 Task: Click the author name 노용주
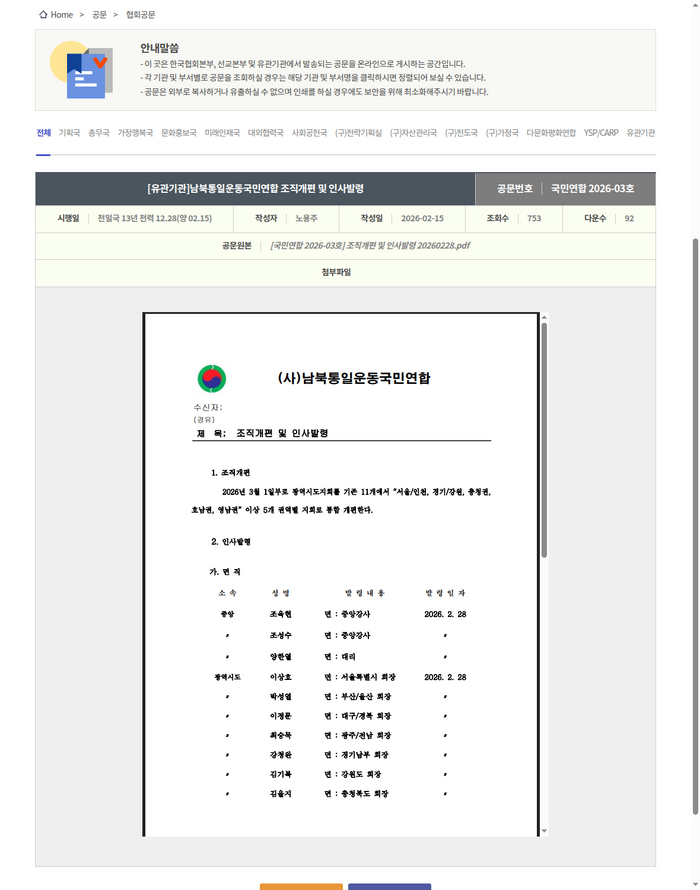tap(307, 219)
